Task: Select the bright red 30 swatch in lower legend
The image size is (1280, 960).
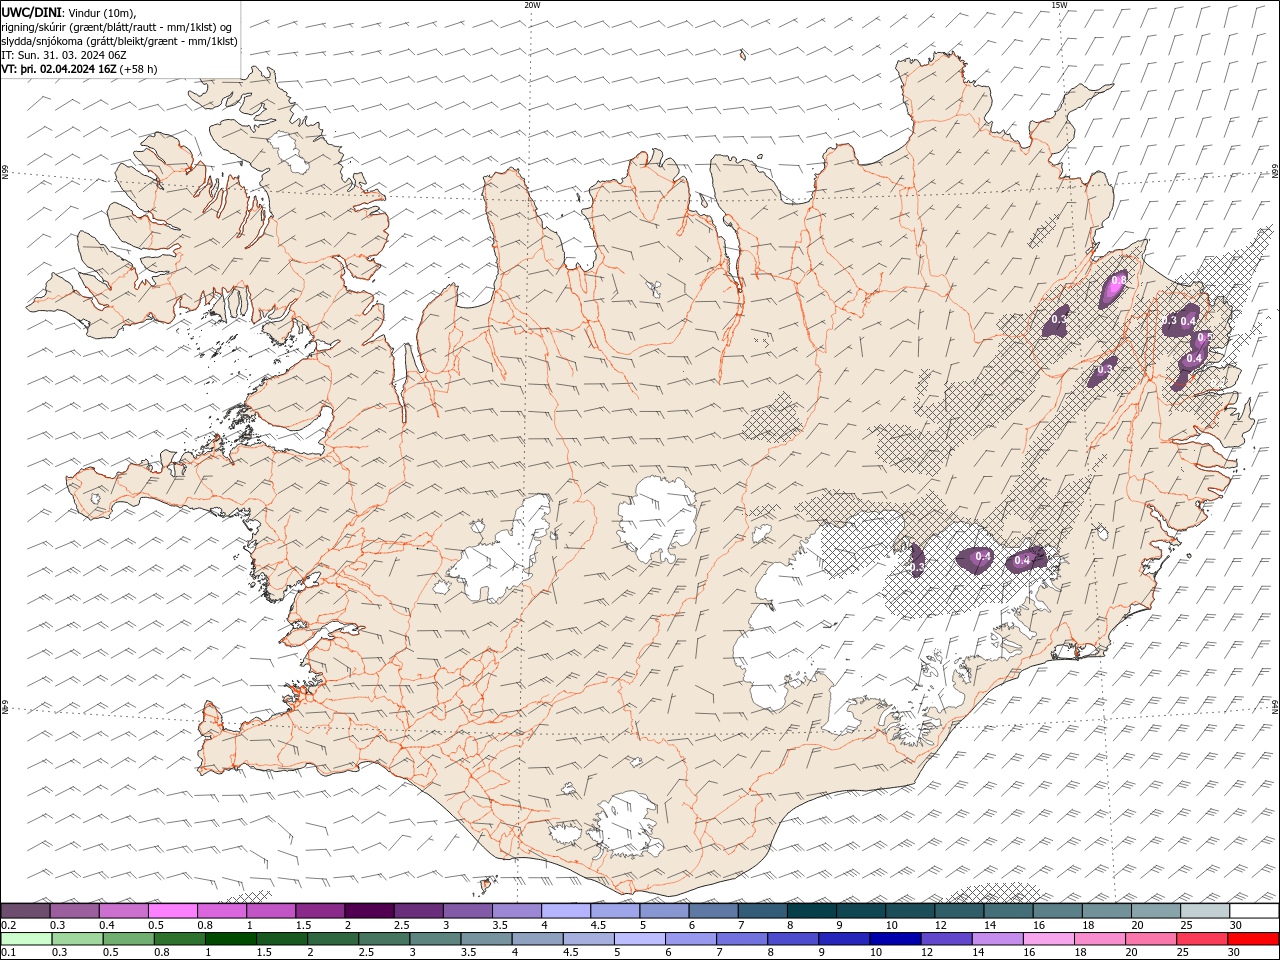Action: click(1253, 939)
